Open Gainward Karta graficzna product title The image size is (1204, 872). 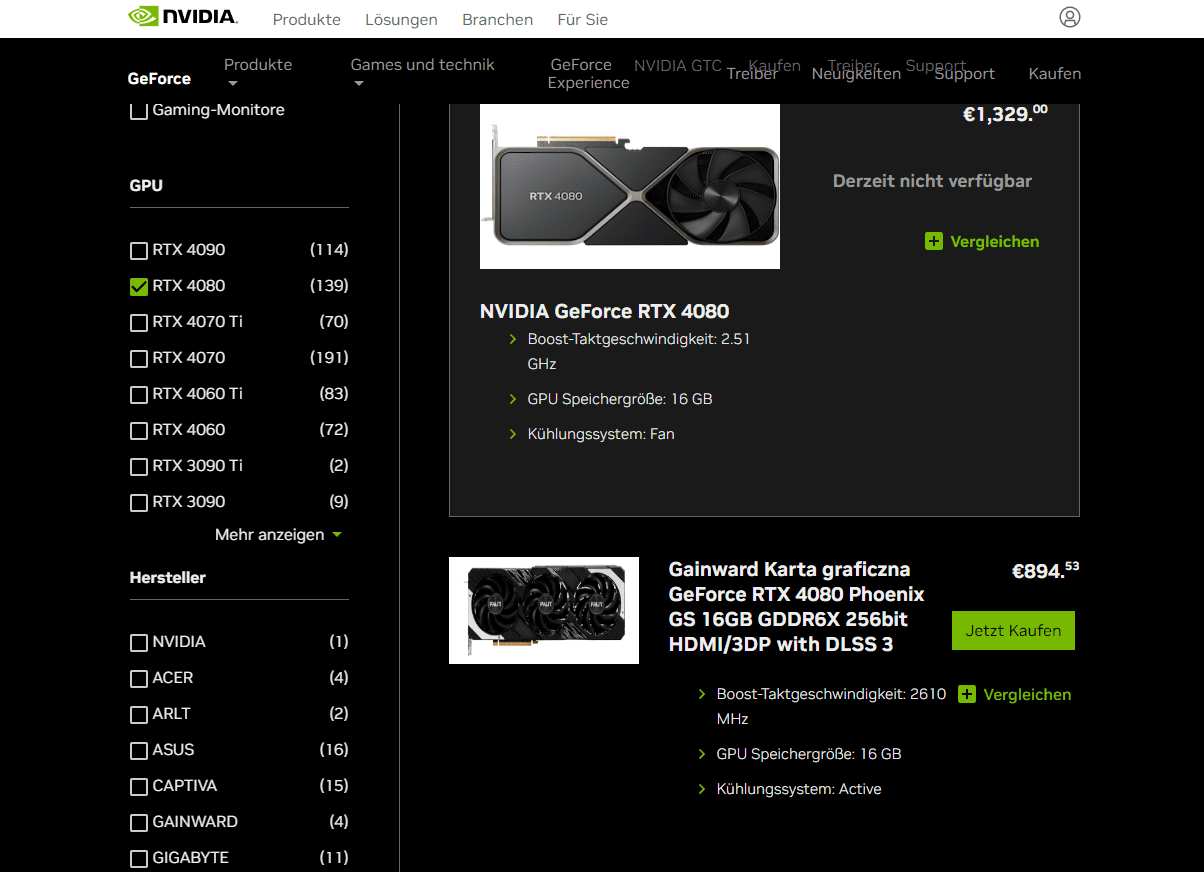797,607
